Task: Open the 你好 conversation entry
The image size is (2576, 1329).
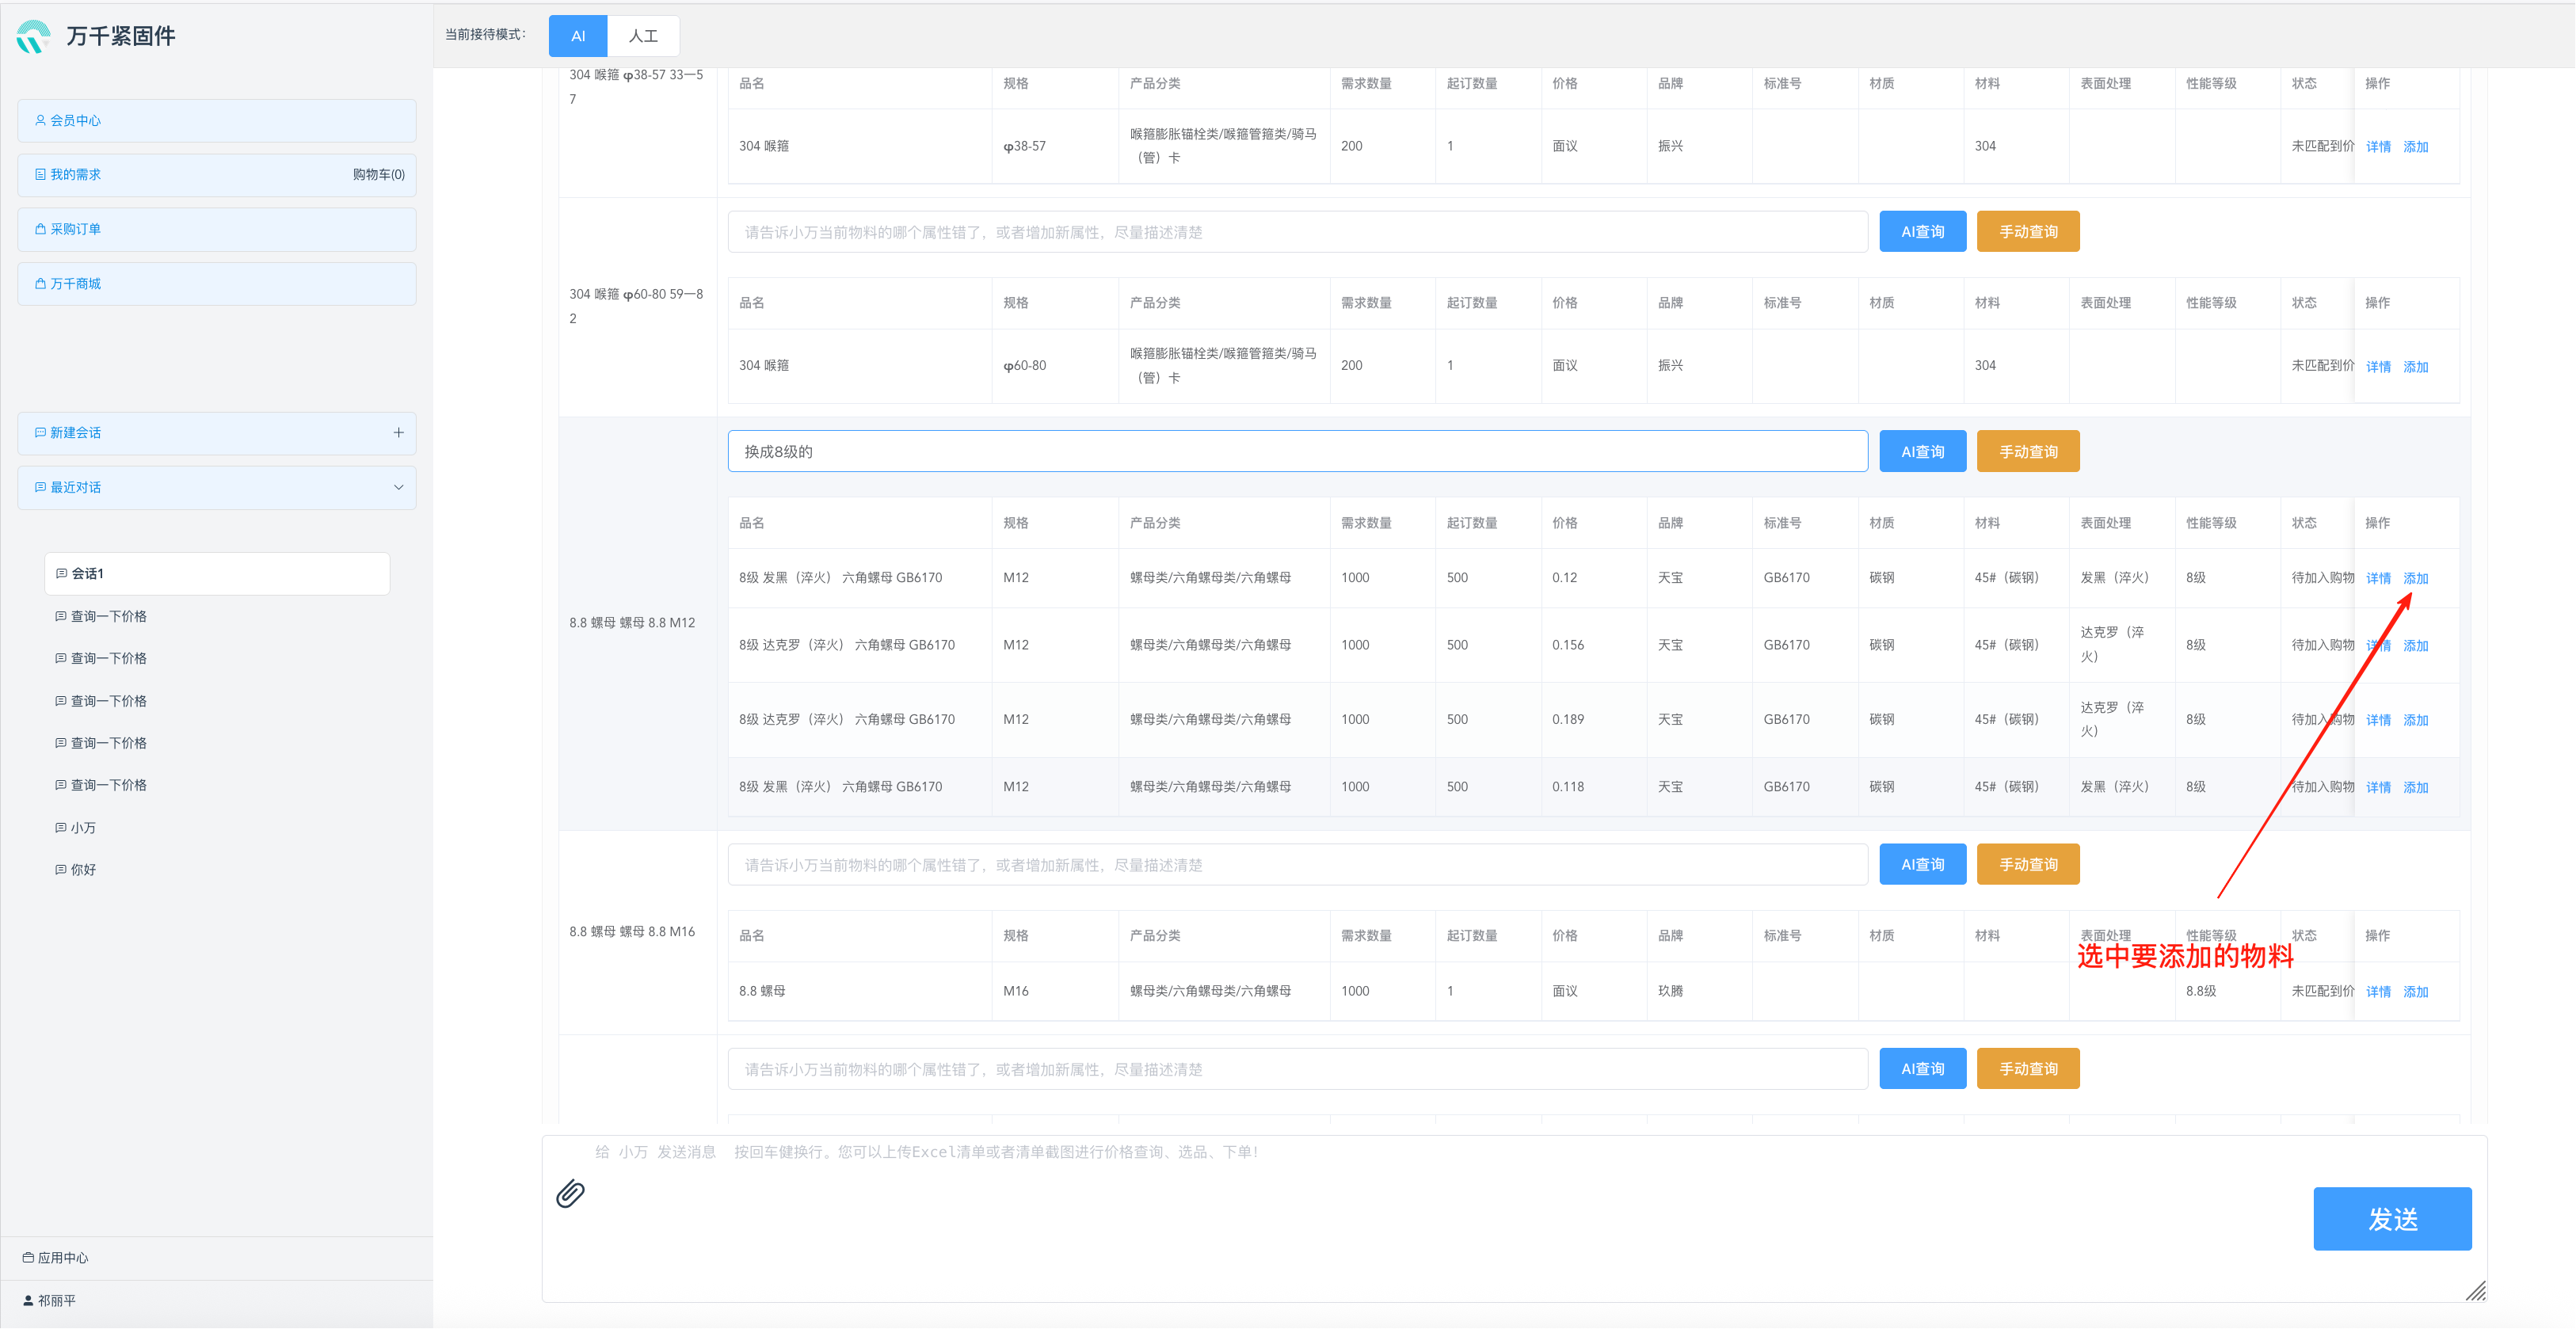Action: (83, 869)
